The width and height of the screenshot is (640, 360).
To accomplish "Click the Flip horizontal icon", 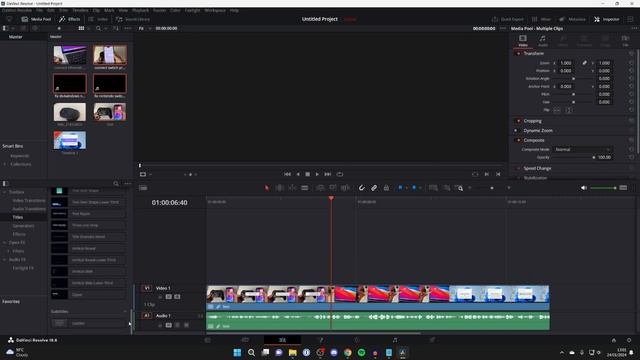I will point(557,110).
